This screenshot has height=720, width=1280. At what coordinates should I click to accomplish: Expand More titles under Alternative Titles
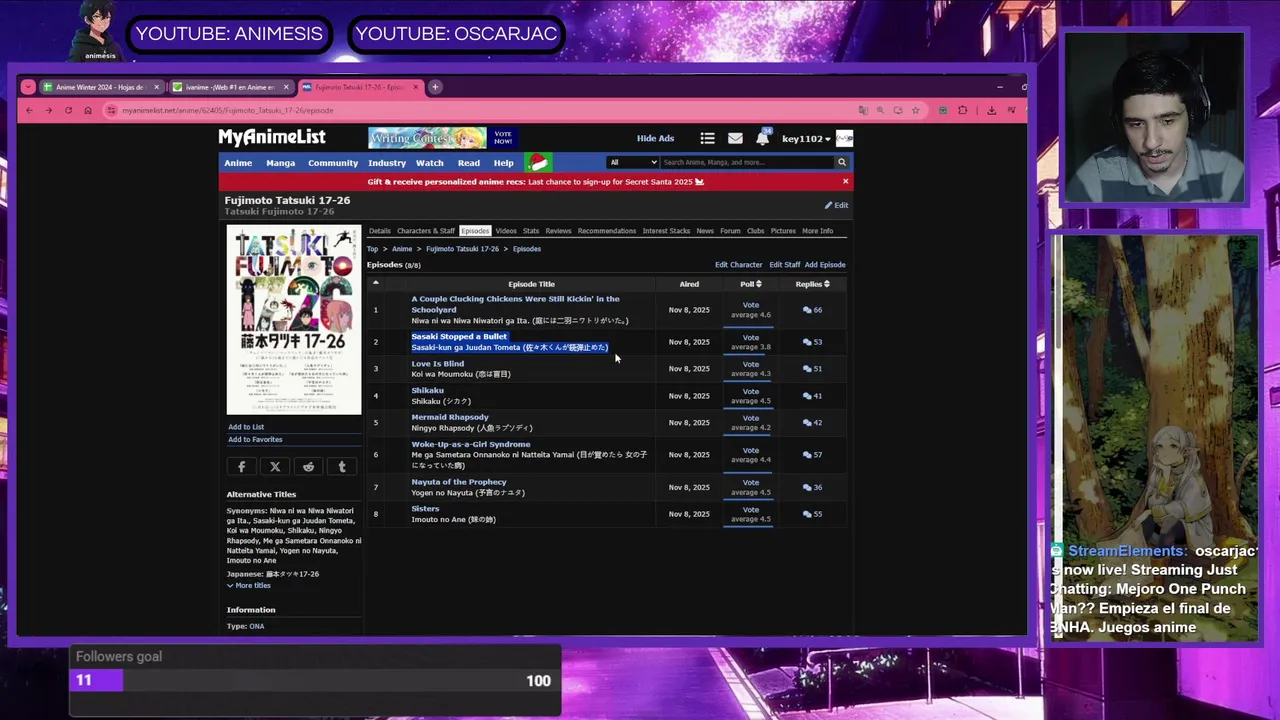pos(249,585)
